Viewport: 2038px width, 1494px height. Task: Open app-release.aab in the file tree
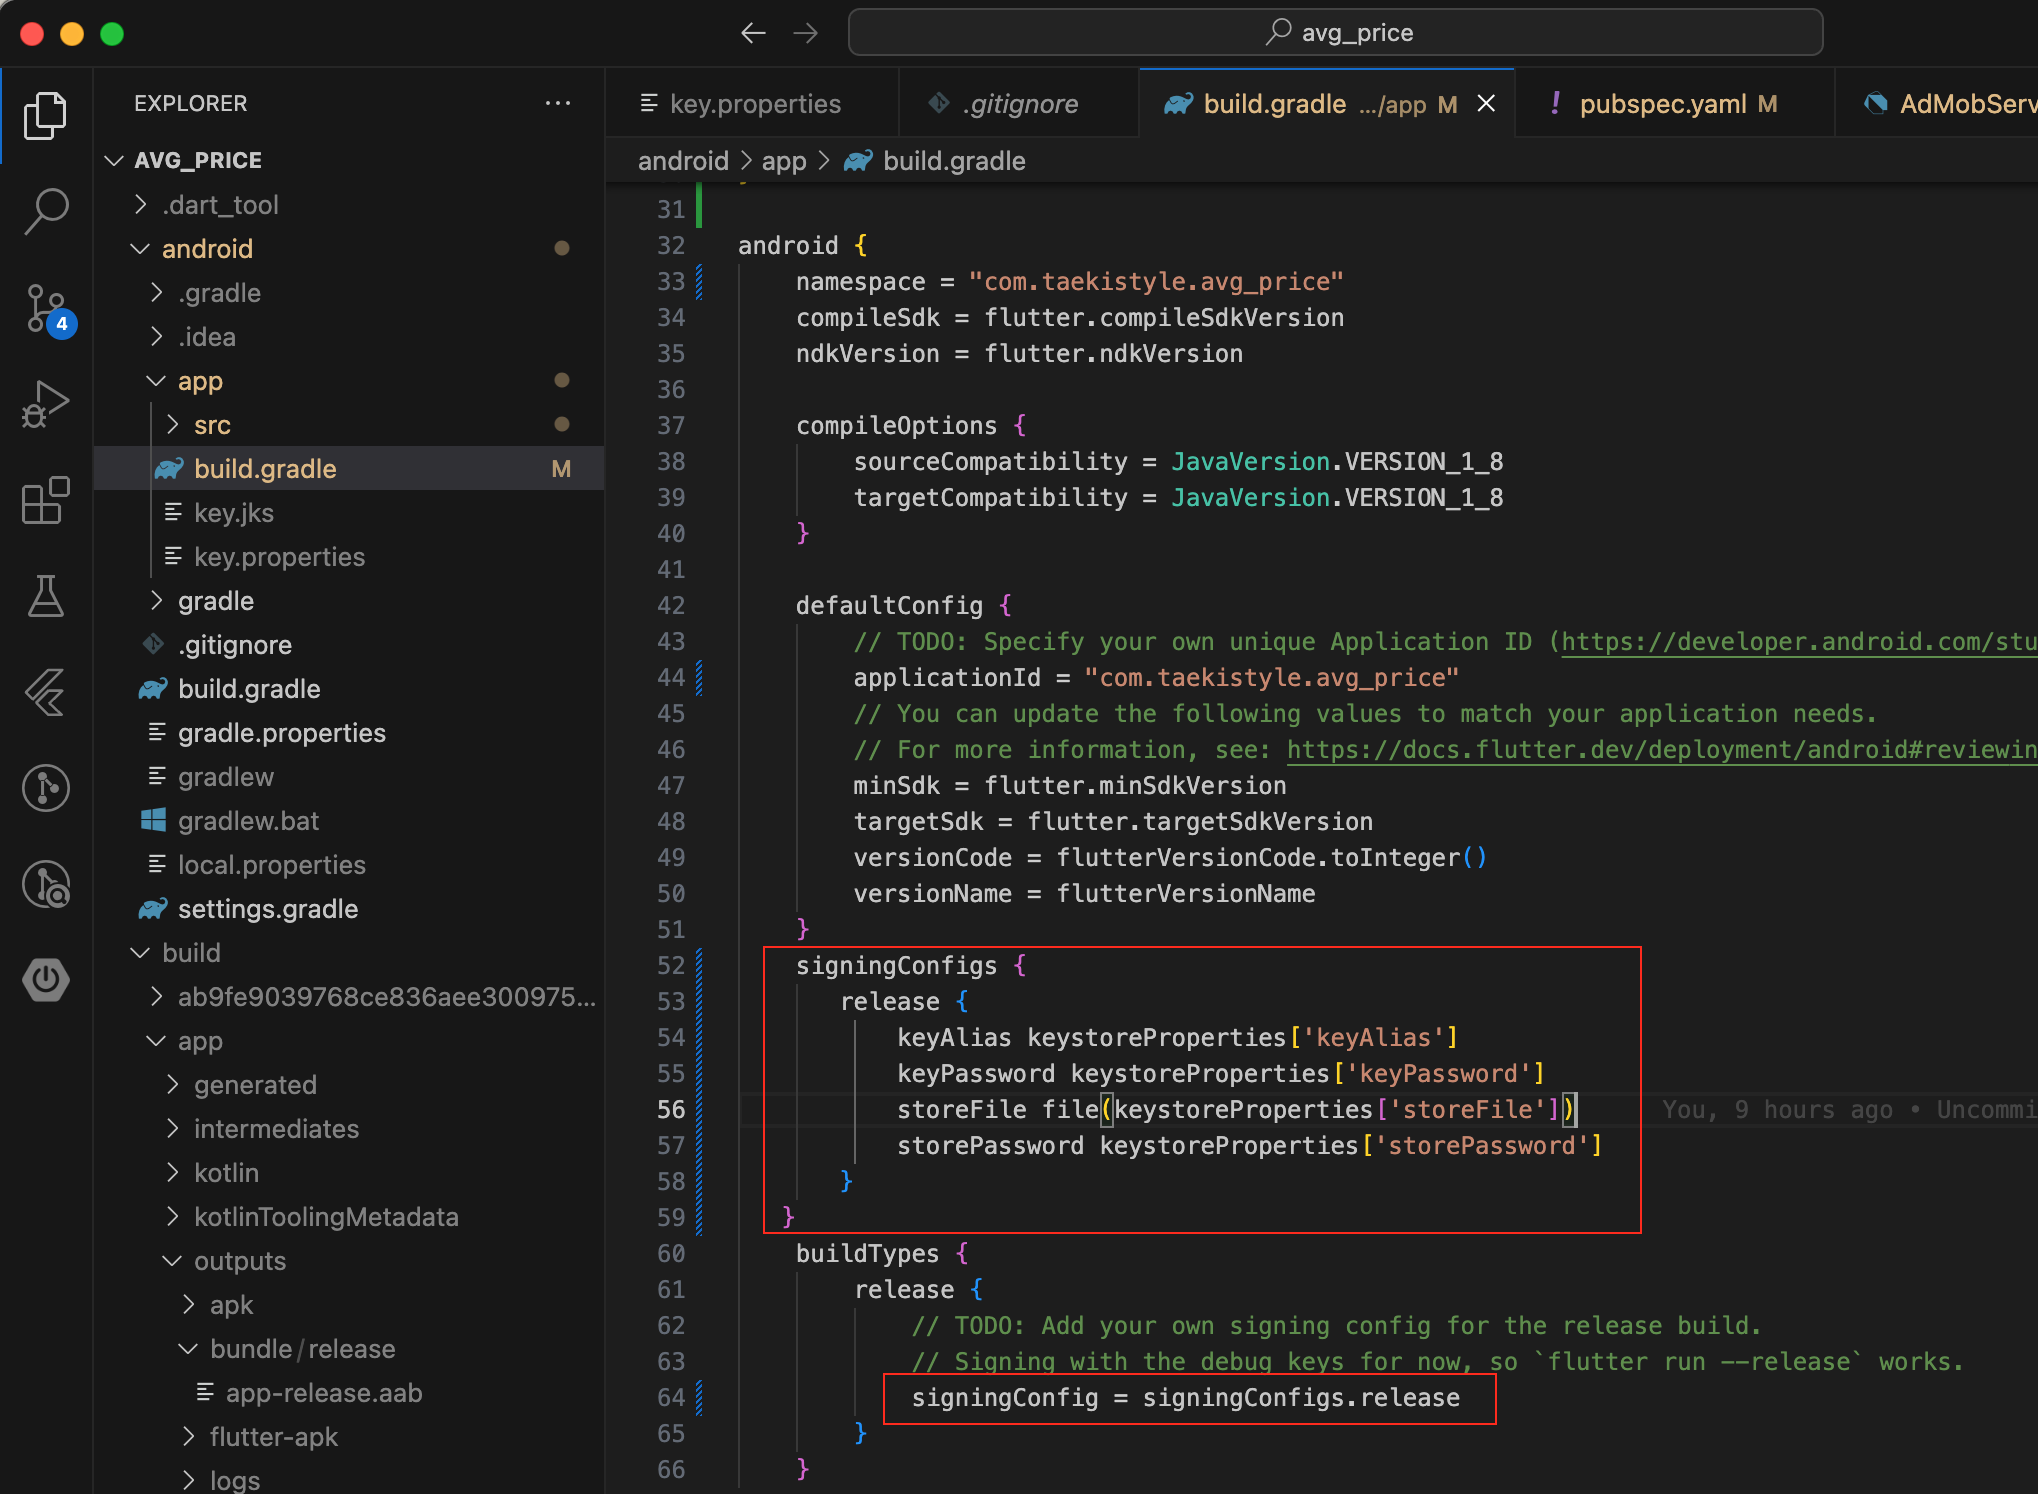pos(323,1393)
